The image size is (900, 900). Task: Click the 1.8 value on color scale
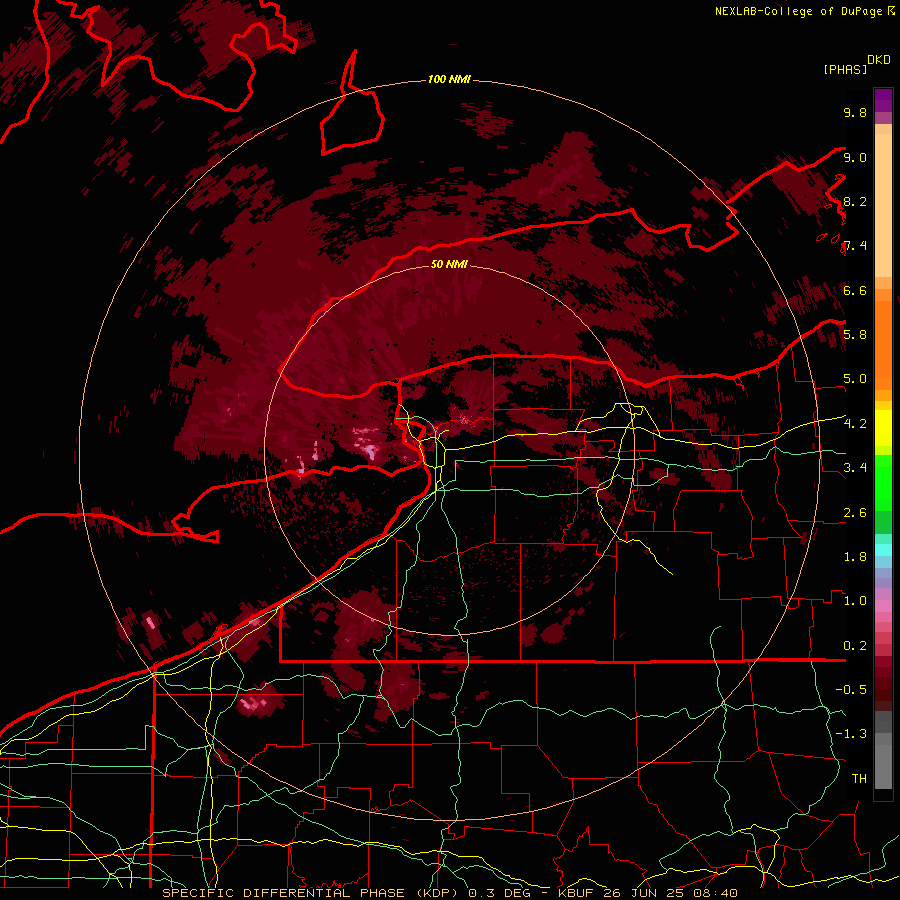pos(855,557)
